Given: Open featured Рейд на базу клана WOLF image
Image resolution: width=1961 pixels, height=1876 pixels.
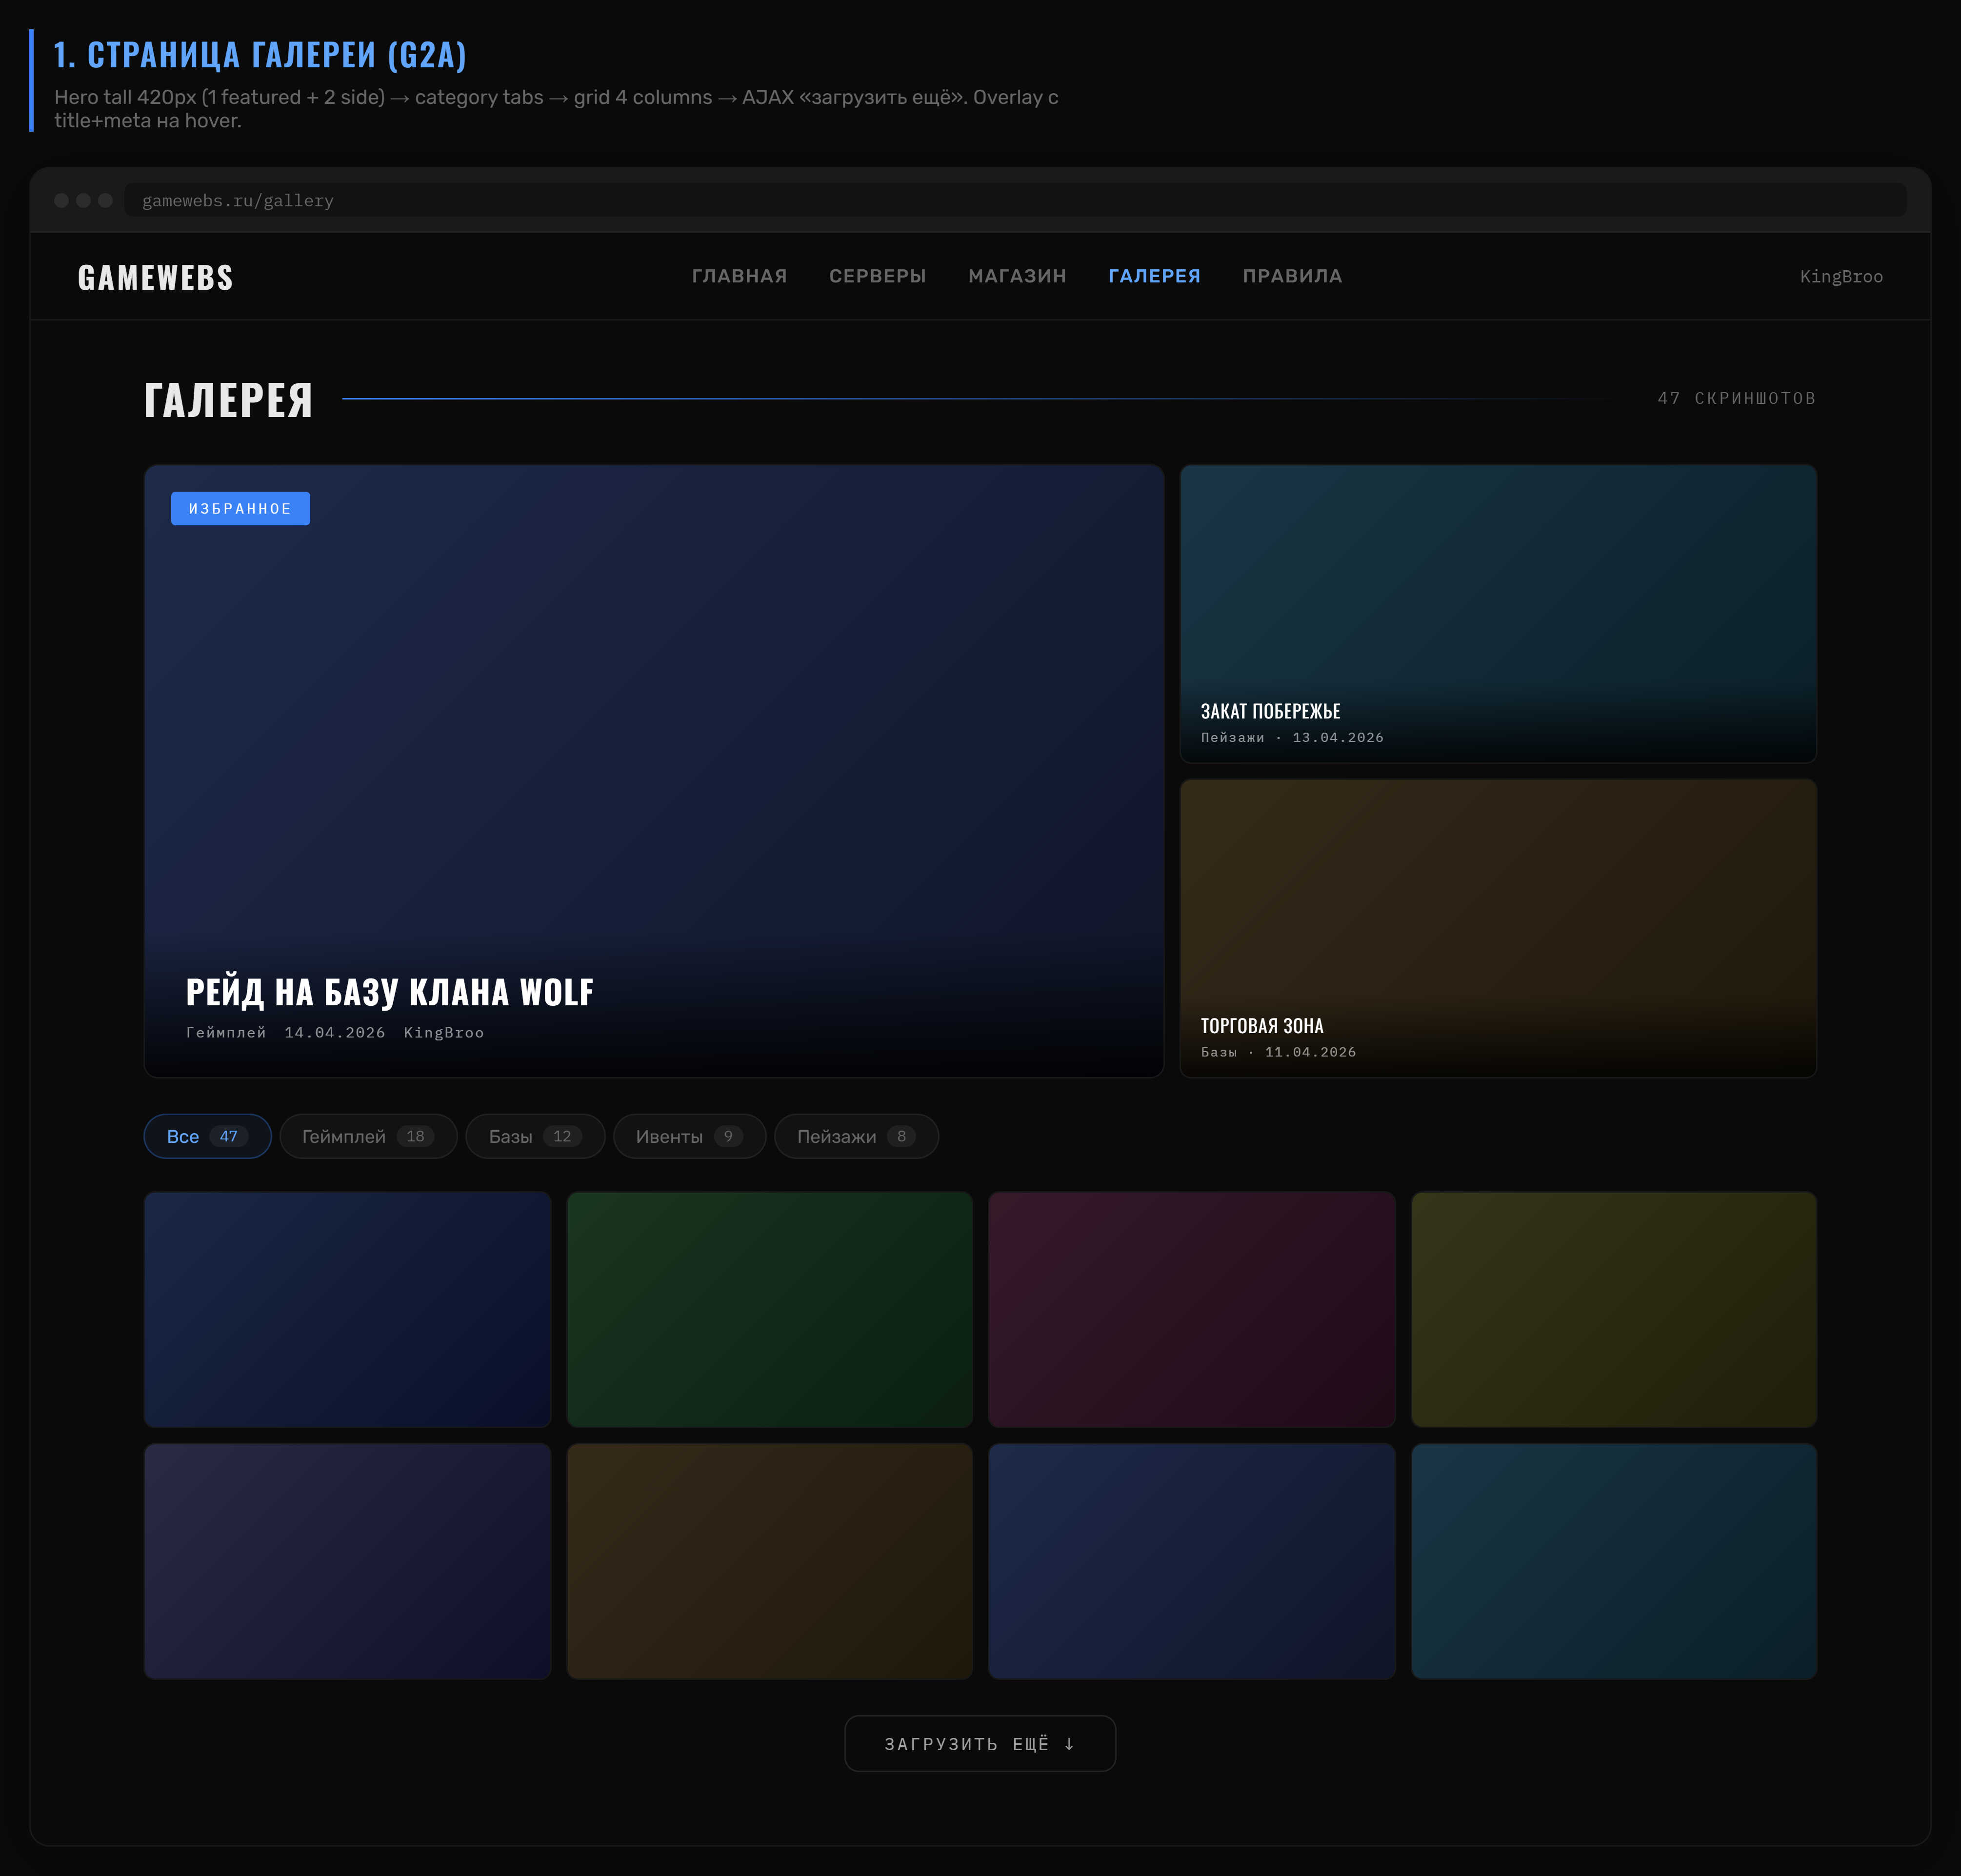Looking at the screenshot, I should point(654,771).
